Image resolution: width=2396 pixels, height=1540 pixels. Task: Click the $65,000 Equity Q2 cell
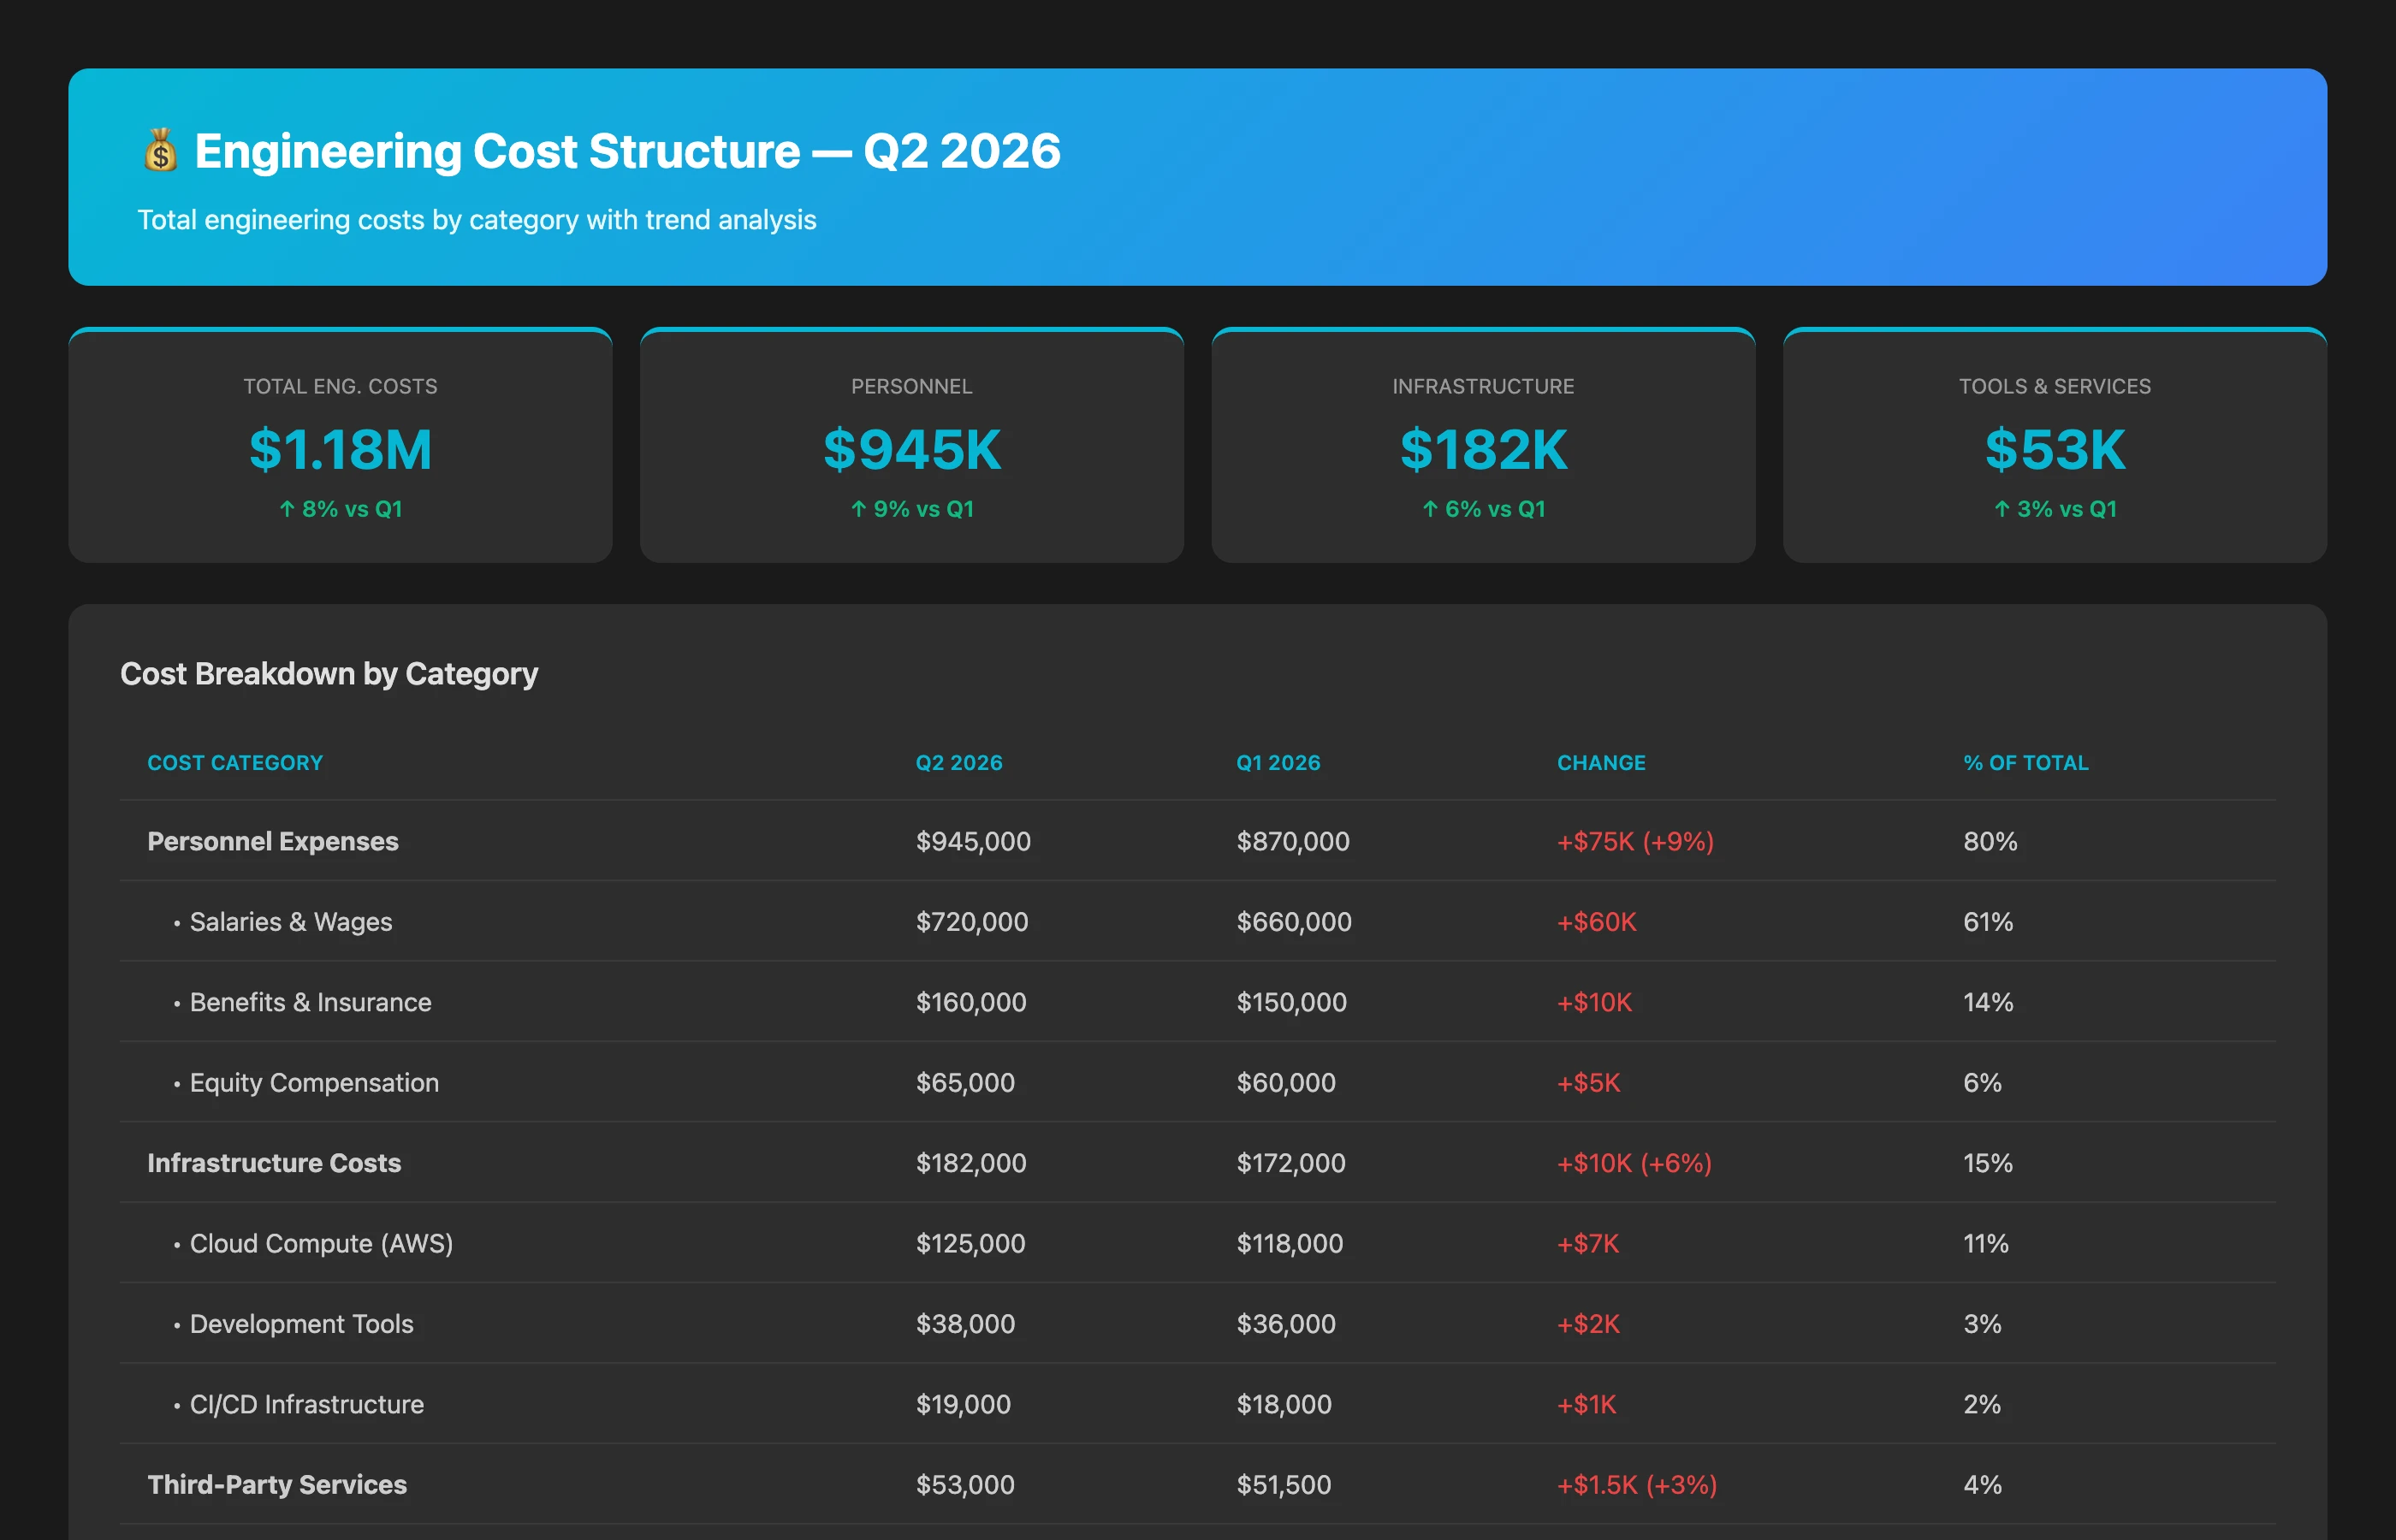965,1083
